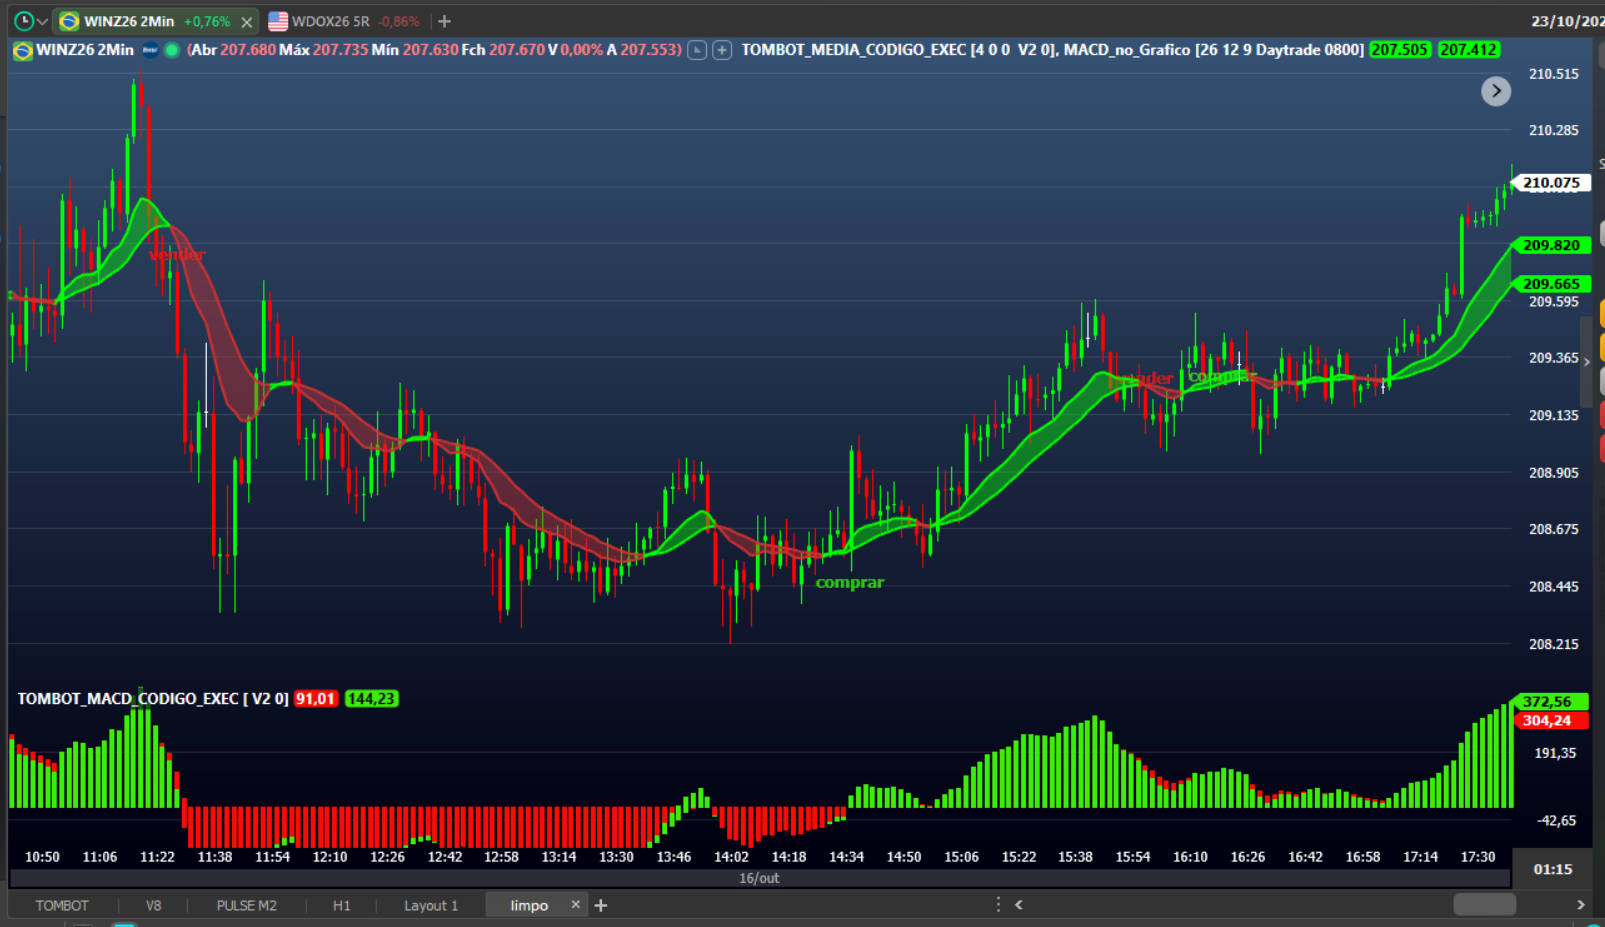Toggle the green connection status dot

click(172, 50)
